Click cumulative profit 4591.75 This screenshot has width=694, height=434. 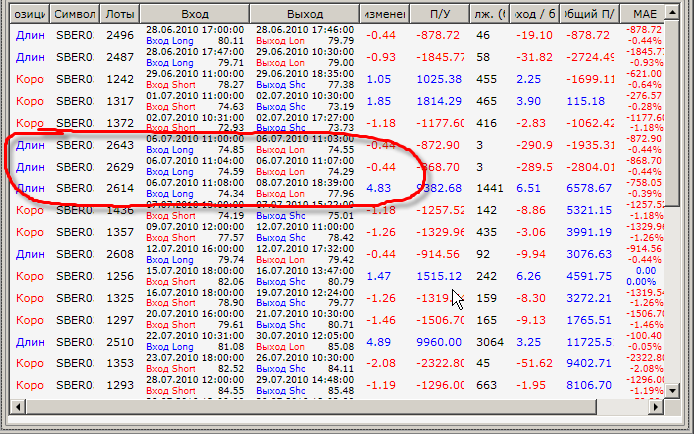(x=589, y=276)
